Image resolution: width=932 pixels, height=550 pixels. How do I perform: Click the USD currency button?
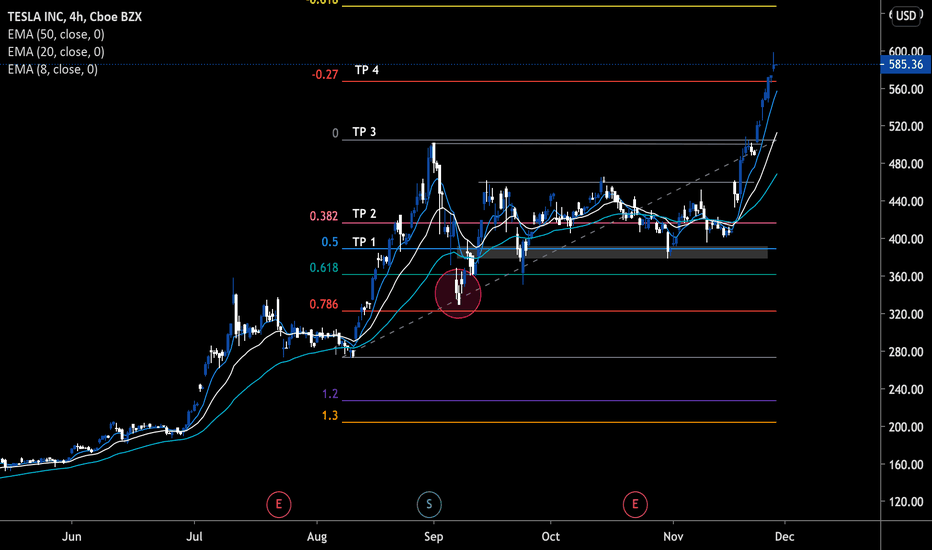pyautogui.click(x=906, y=15)
